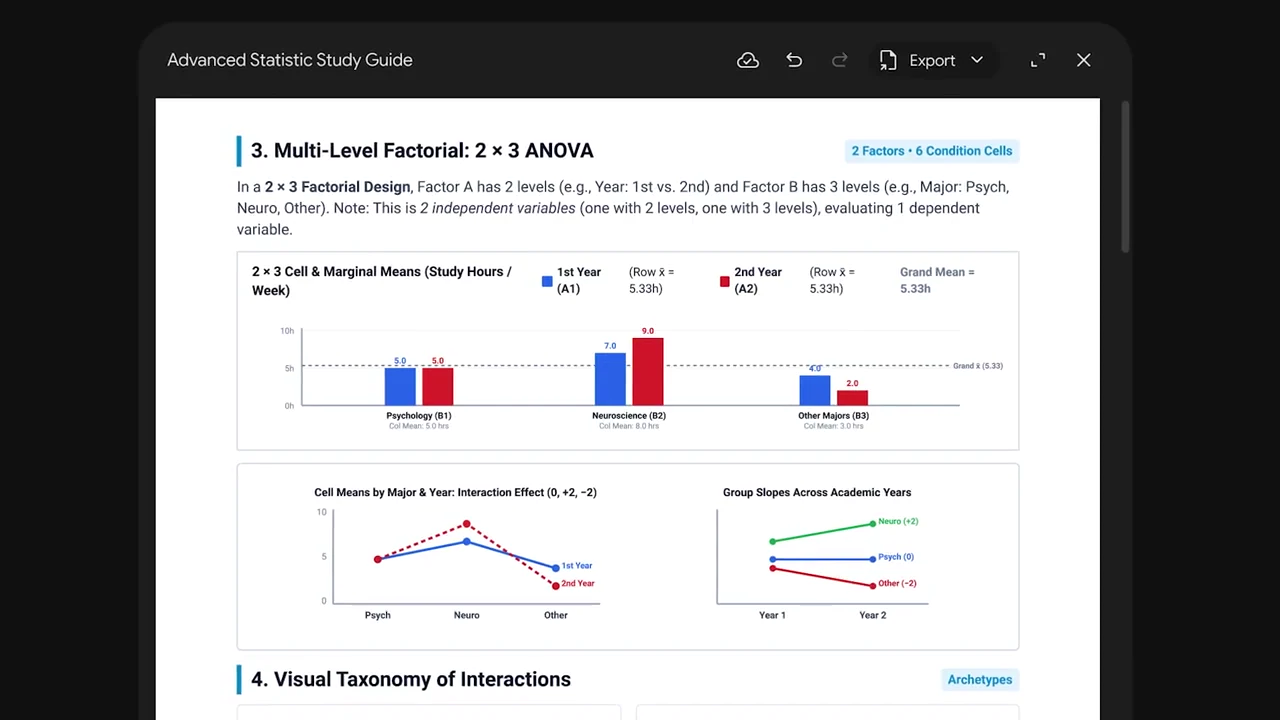Viewport: 1280px width, 720px height.
Task: Click the 'Psychology (B1)' axis label
Action: pyautogui.click(x=419, y=415)
